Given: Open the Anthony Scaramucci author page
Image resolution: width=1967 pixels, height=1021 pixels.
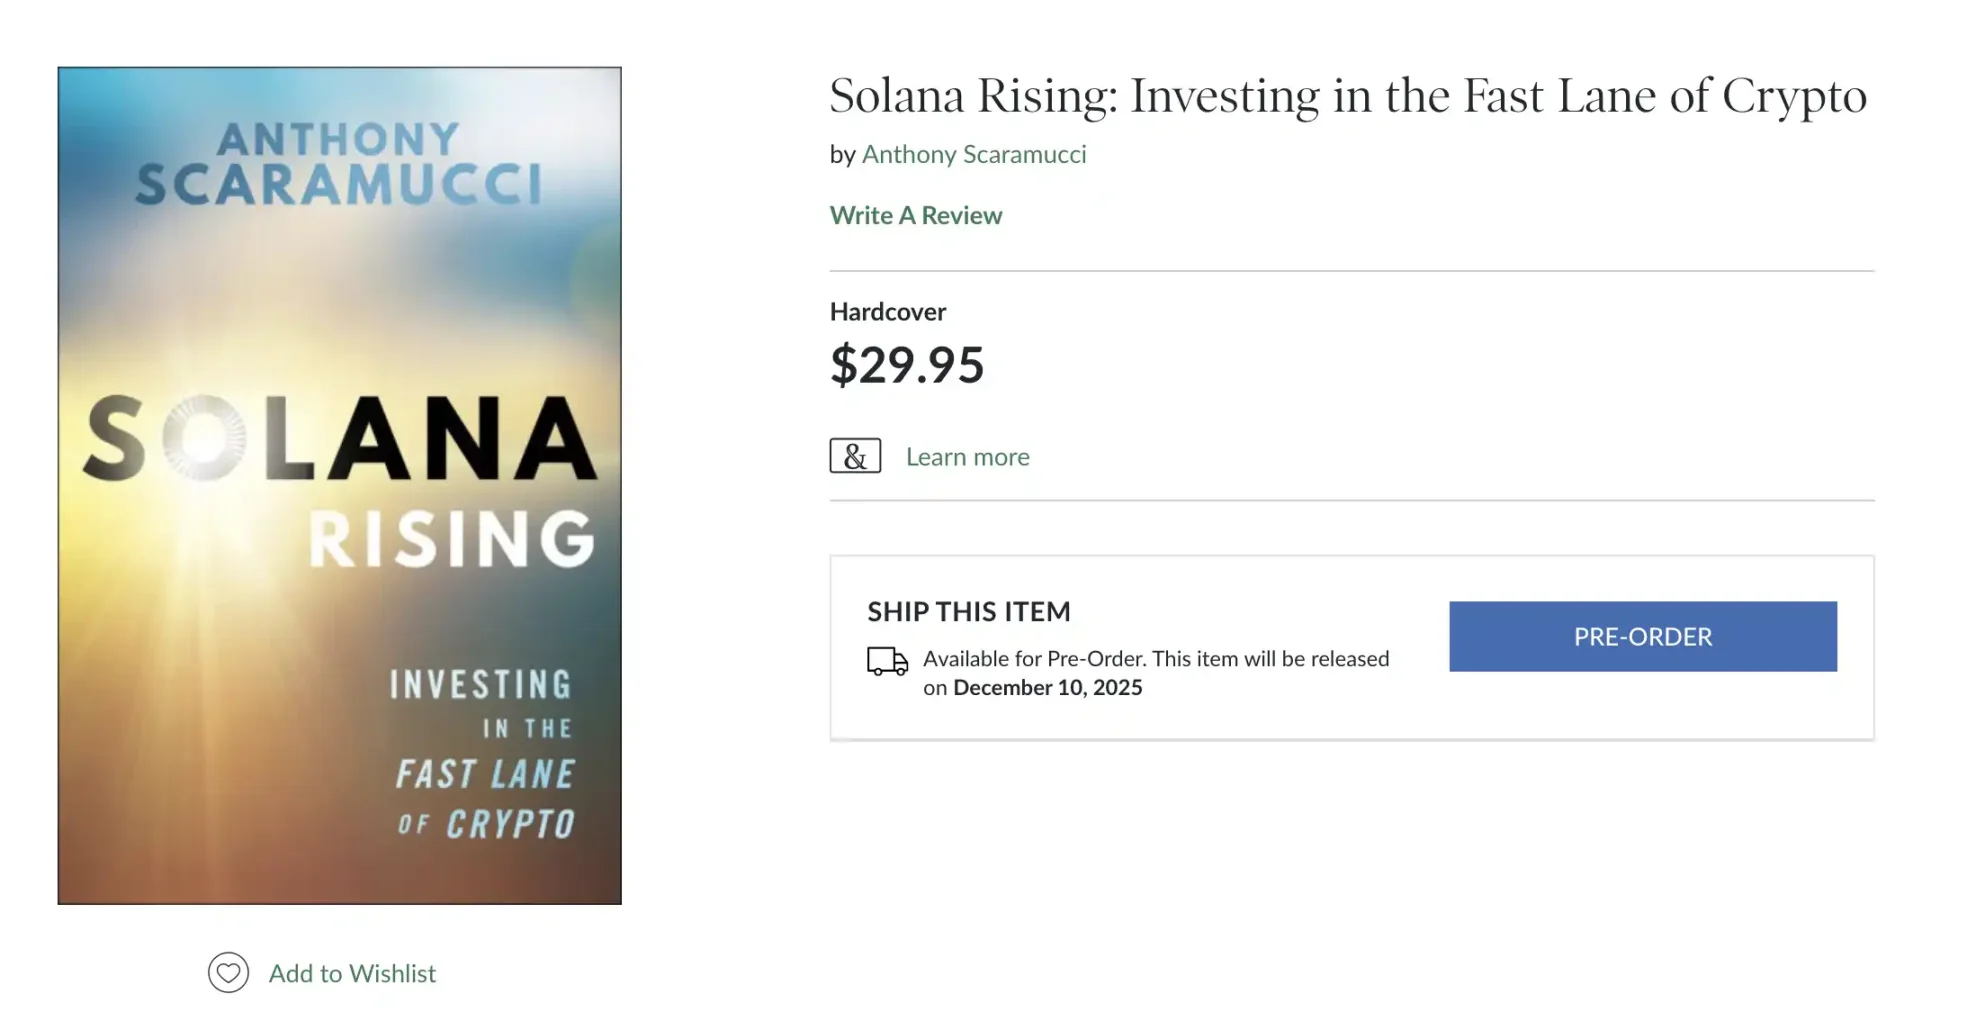Looking at the screenshot, I should pyautogui.click(x=974, y=154).
